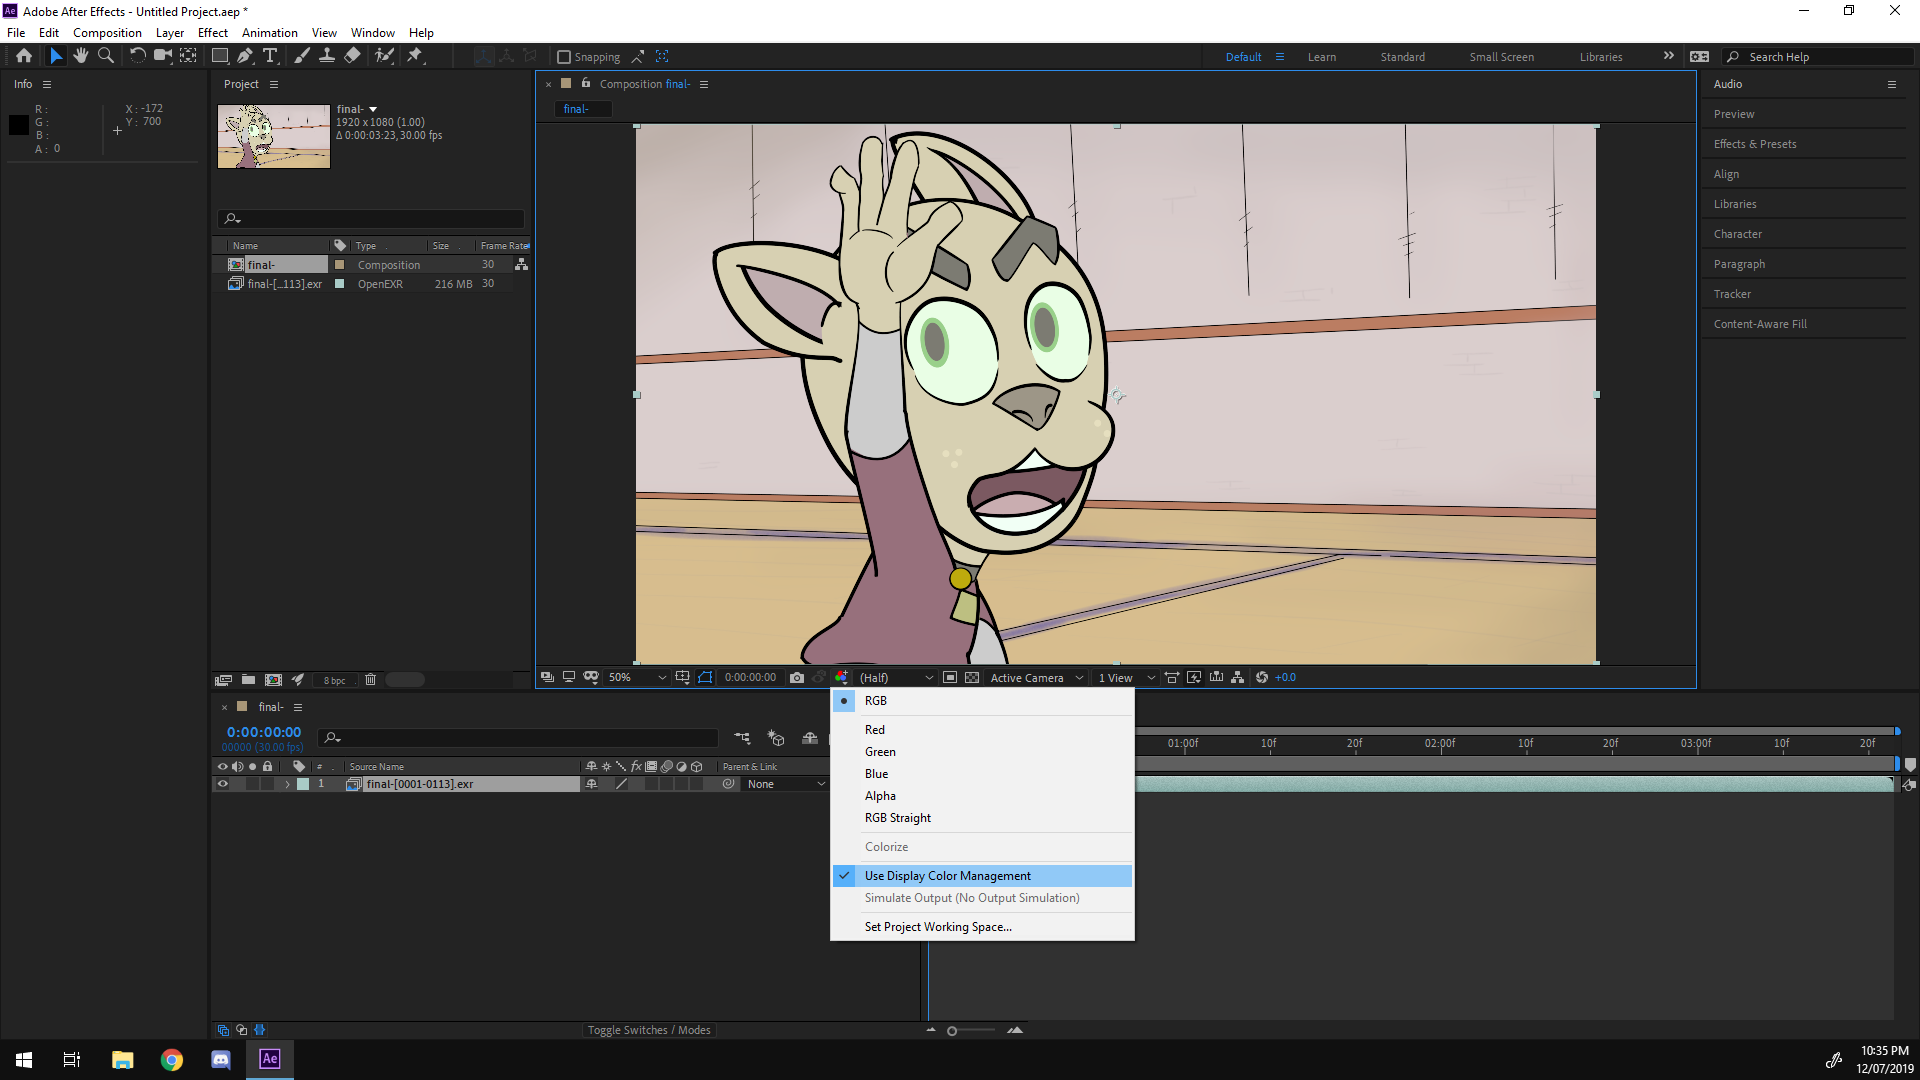
Task: Select the Rotation tool
Action: click(137, 56)
